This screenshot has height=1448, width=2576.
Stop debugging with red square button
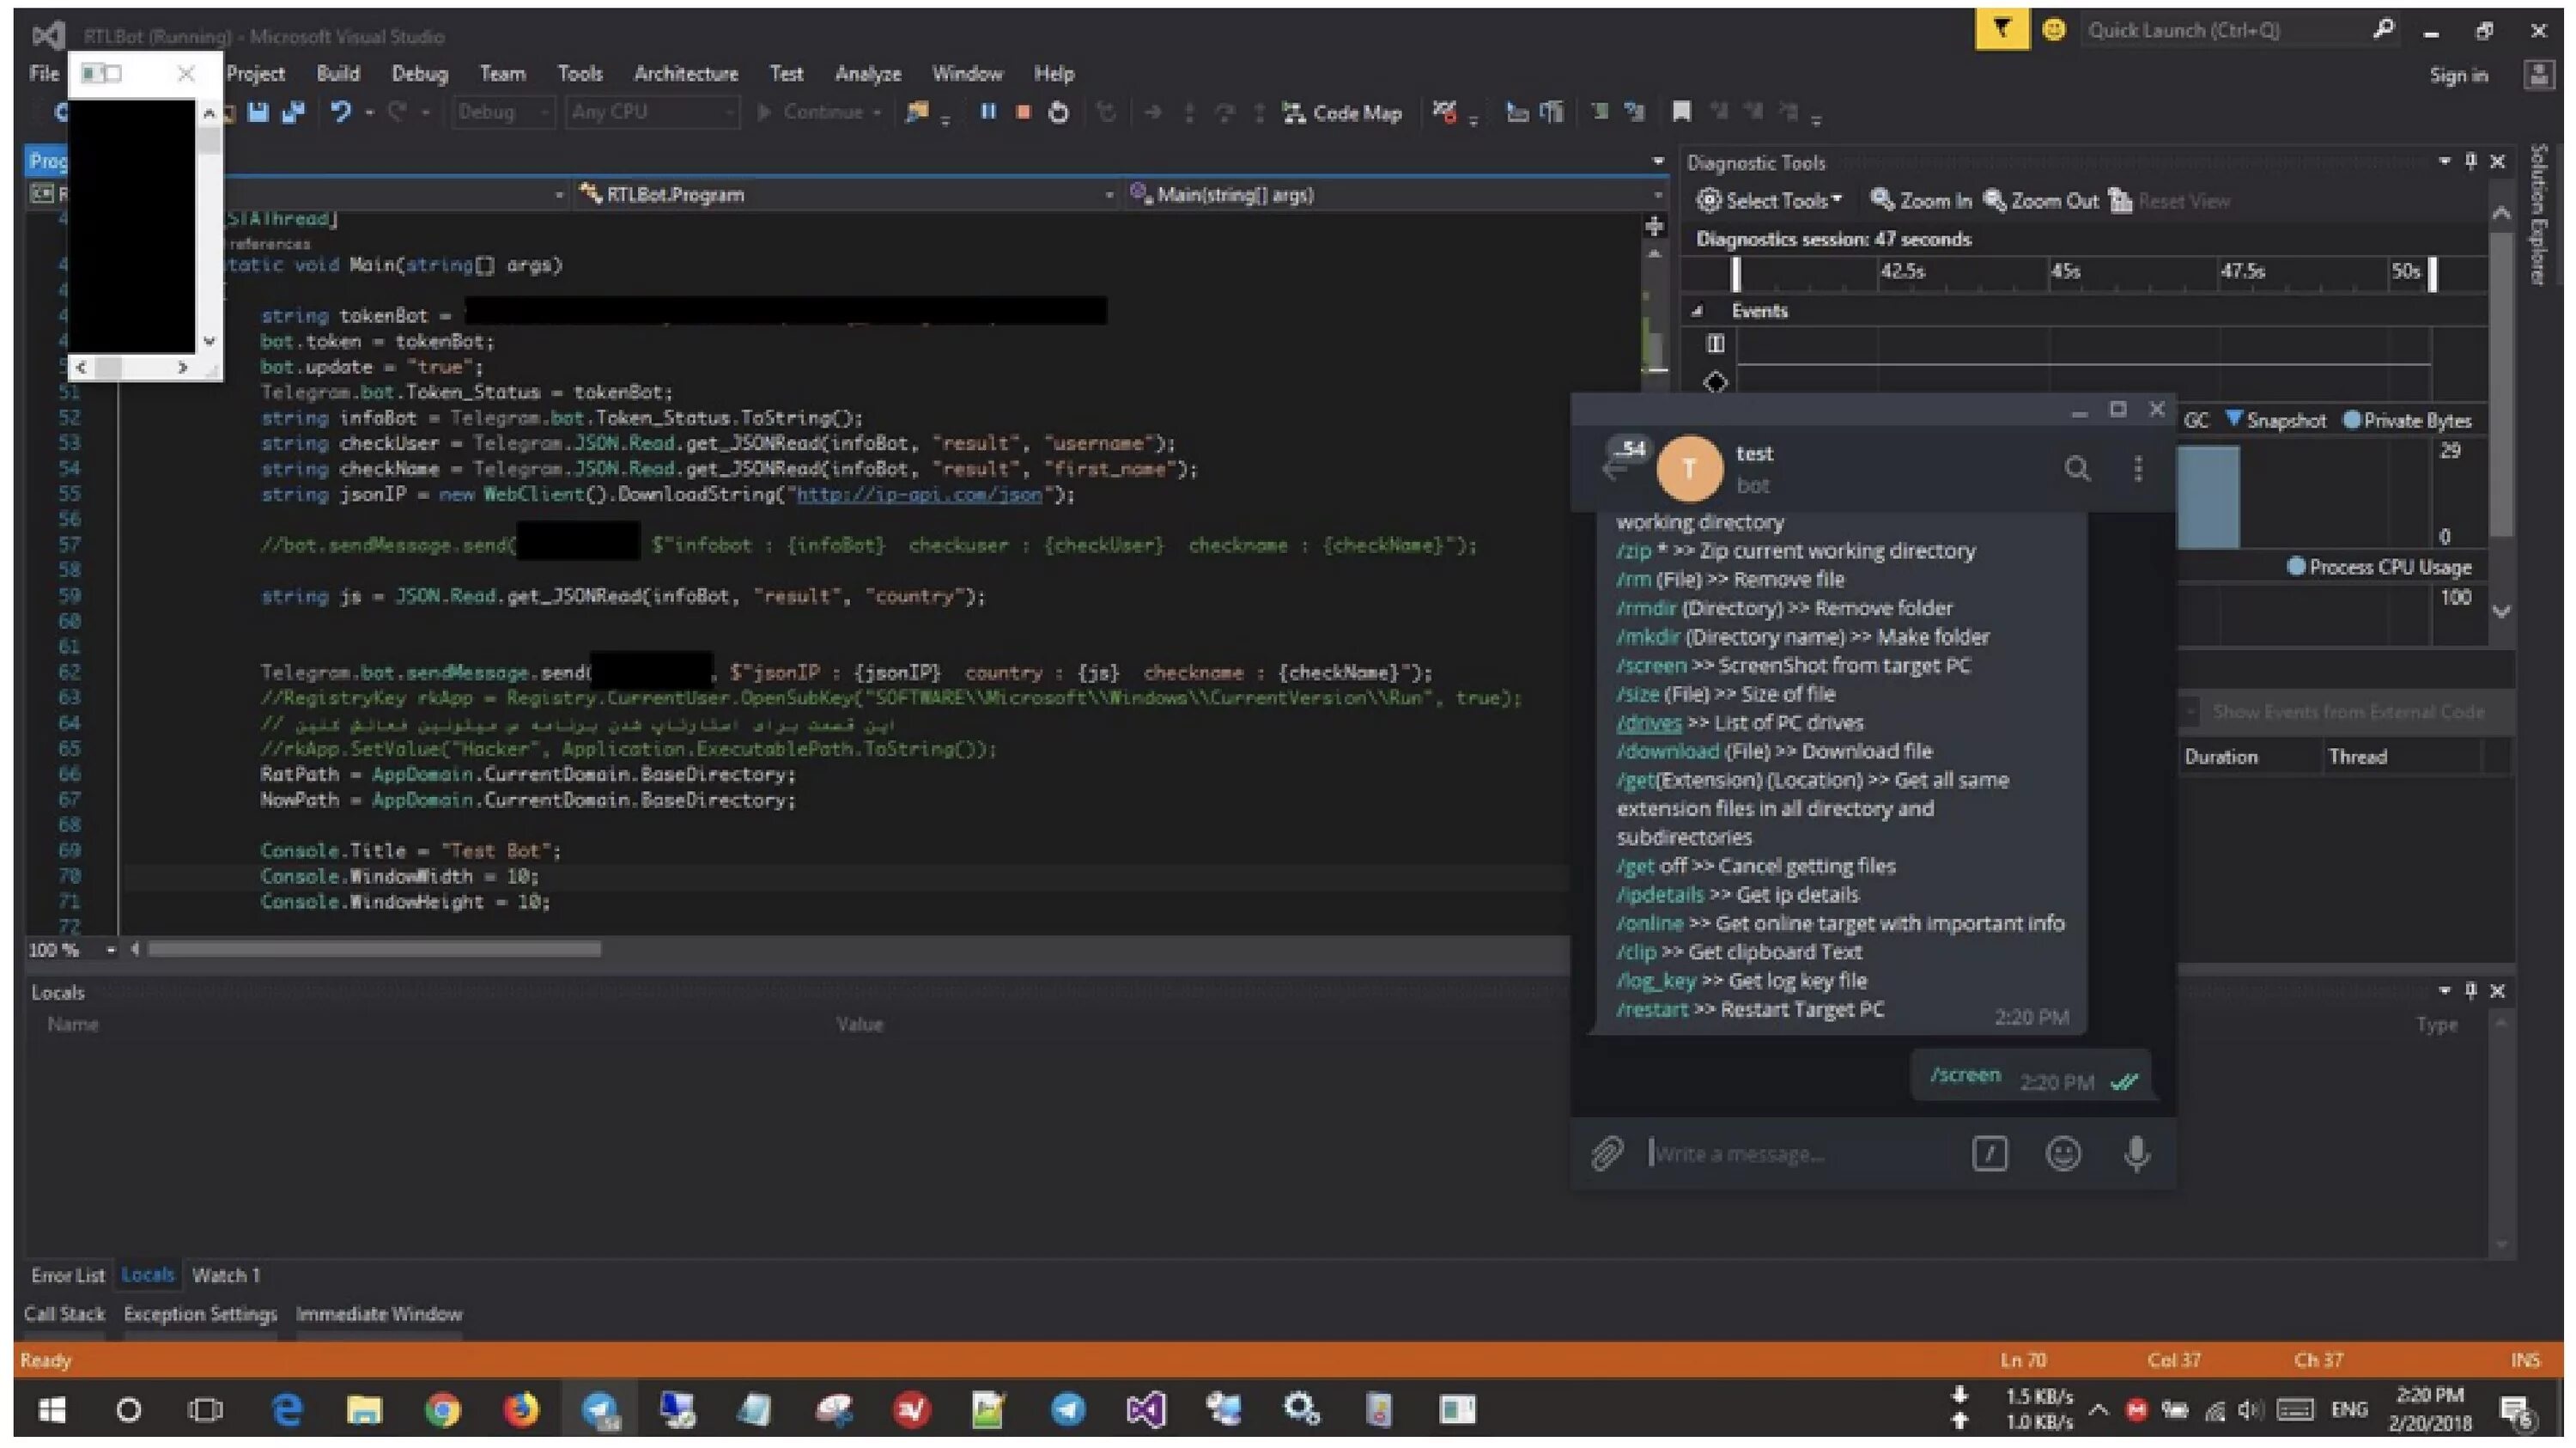[1023, 112]
